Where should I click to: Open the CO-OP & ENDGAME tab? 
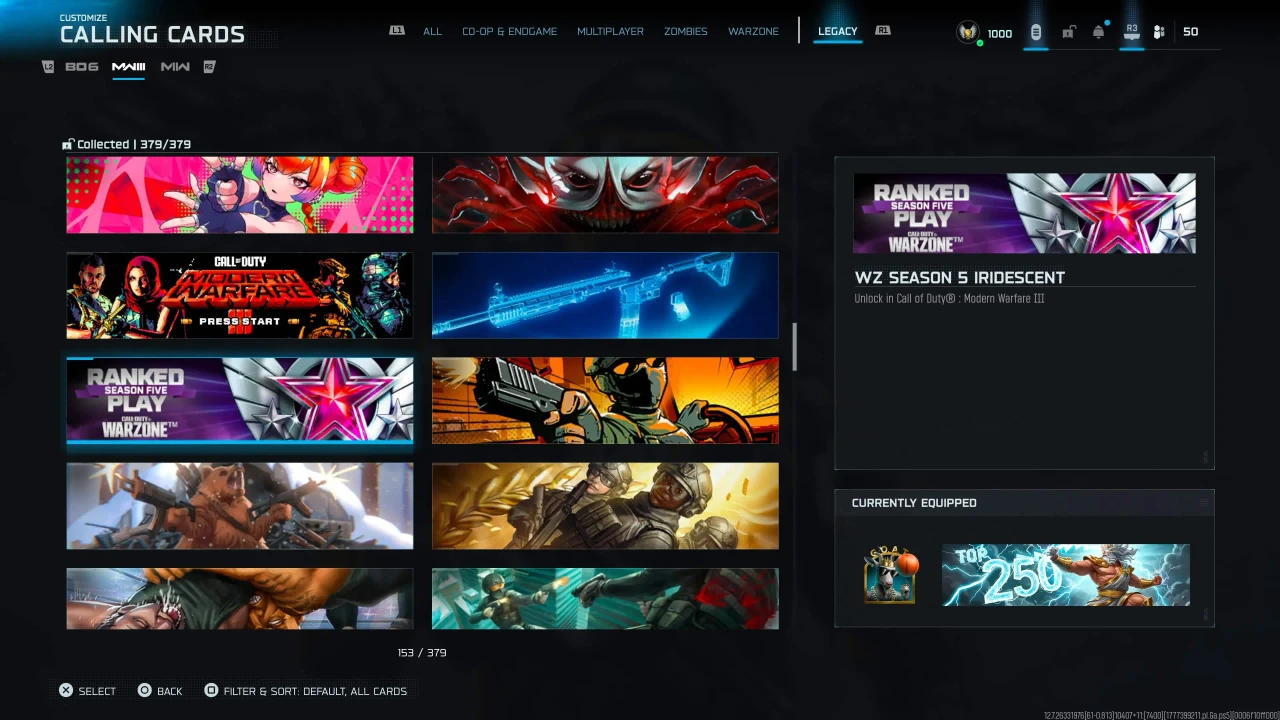point(509,31)
